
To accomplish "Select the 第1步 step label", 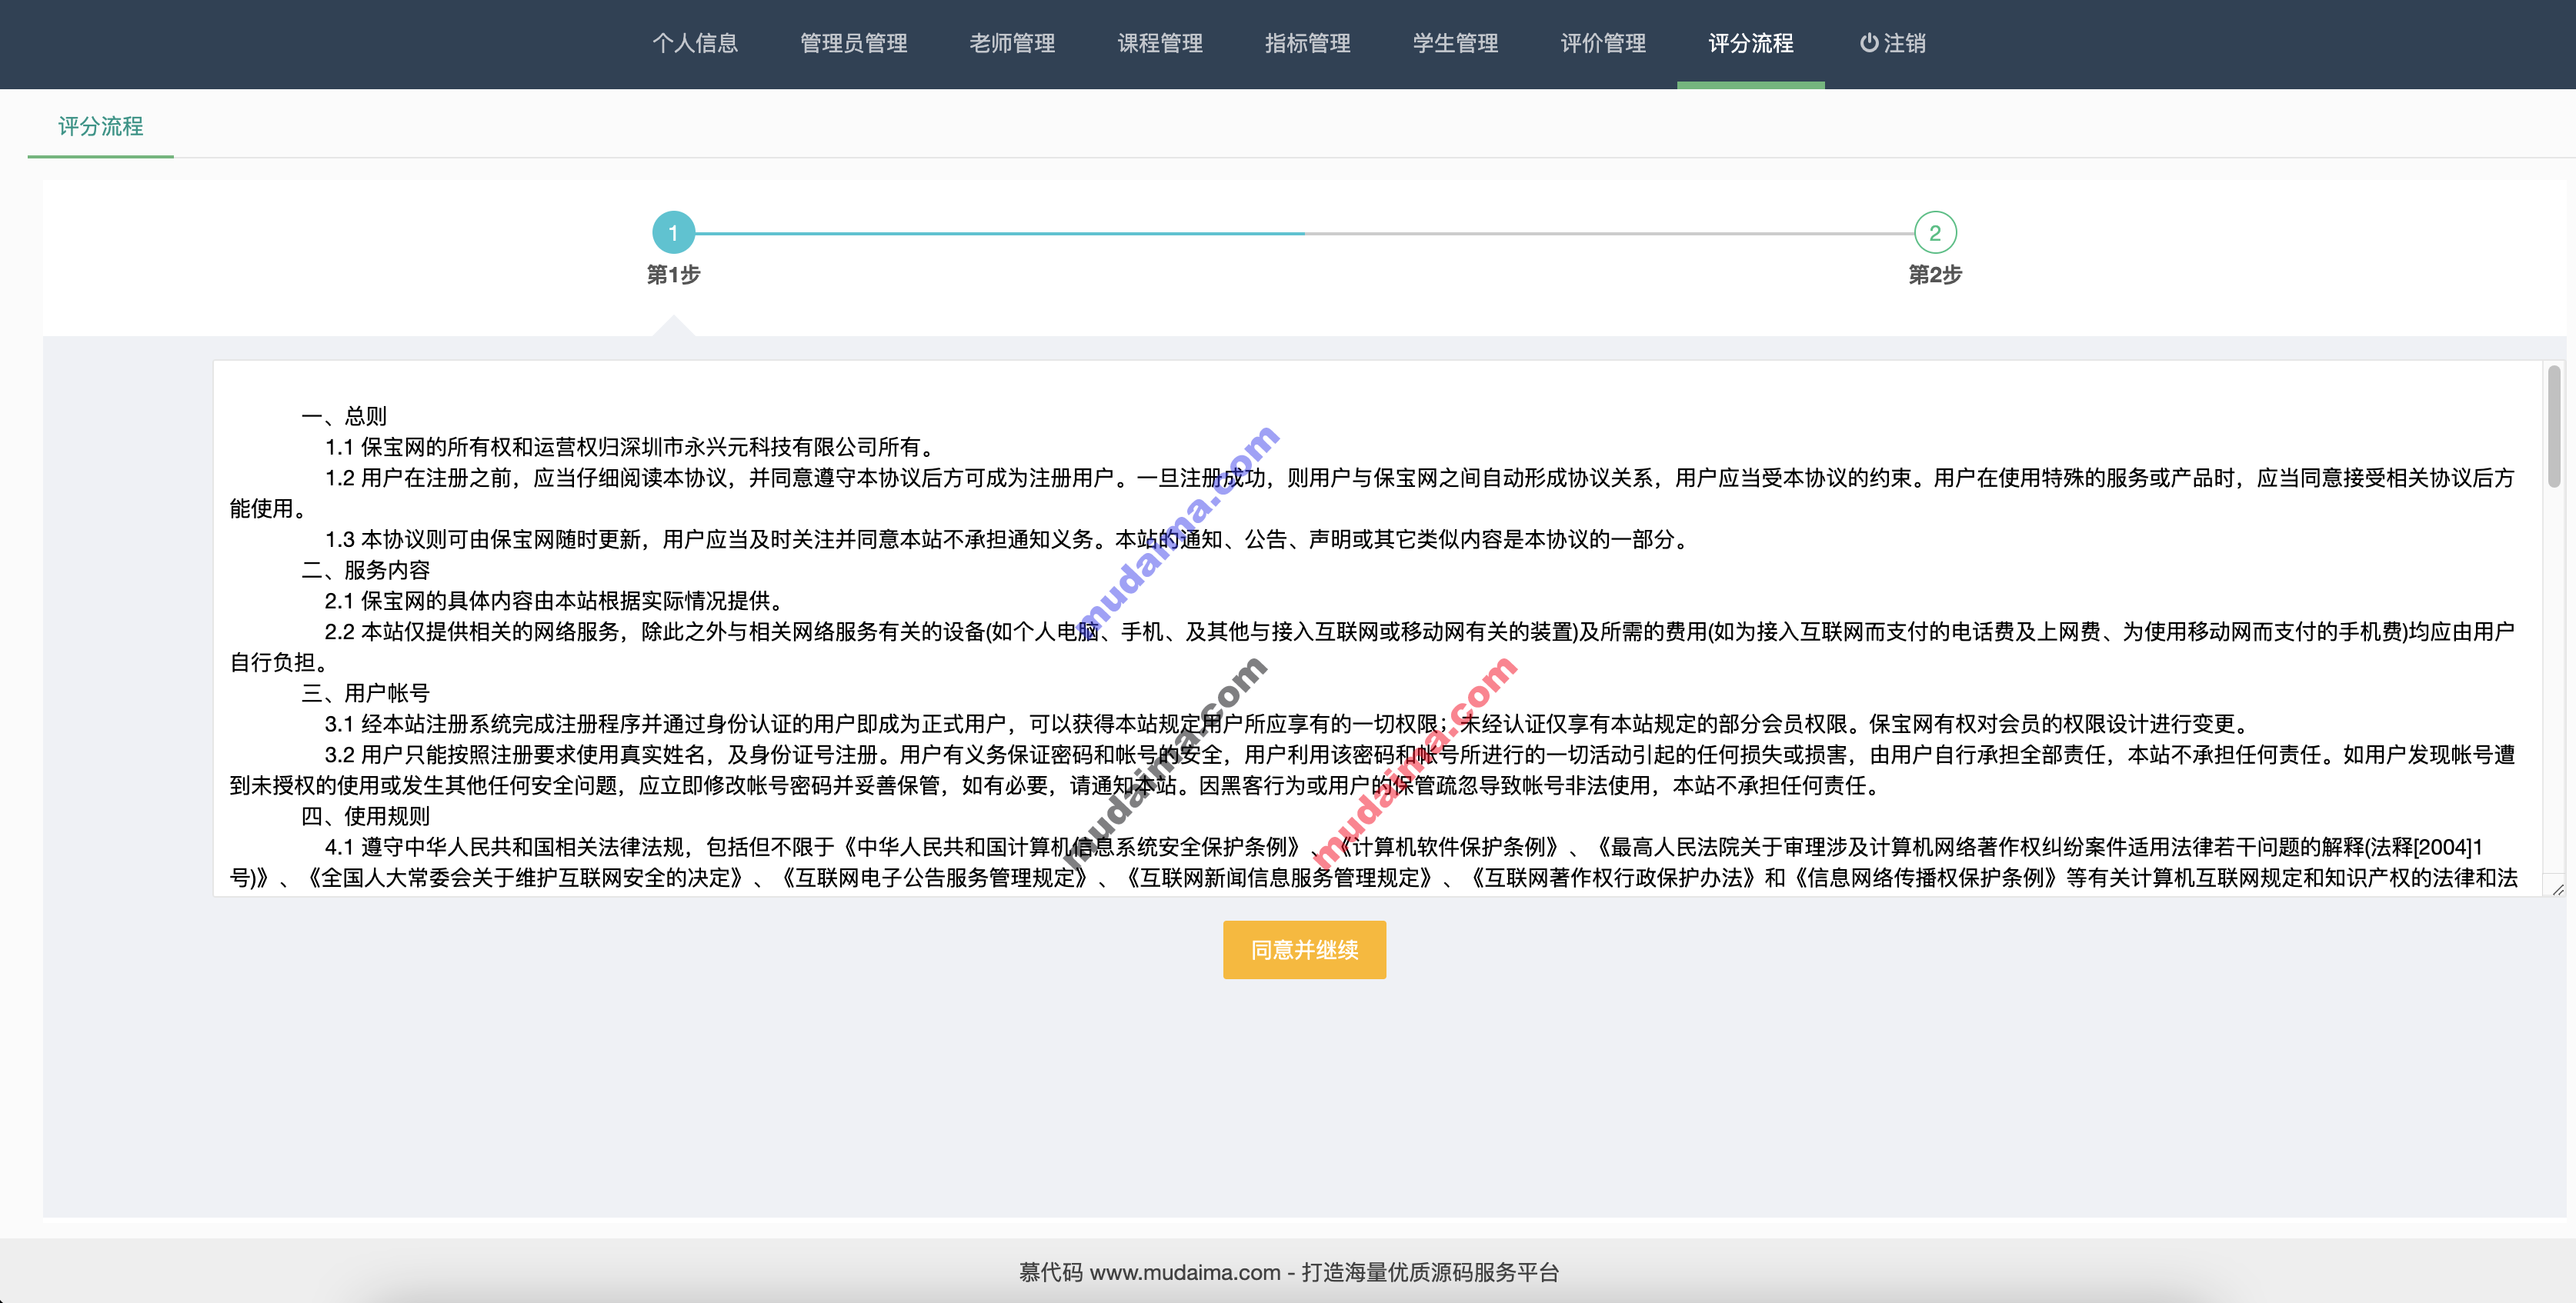I will [x=673, y=274].
